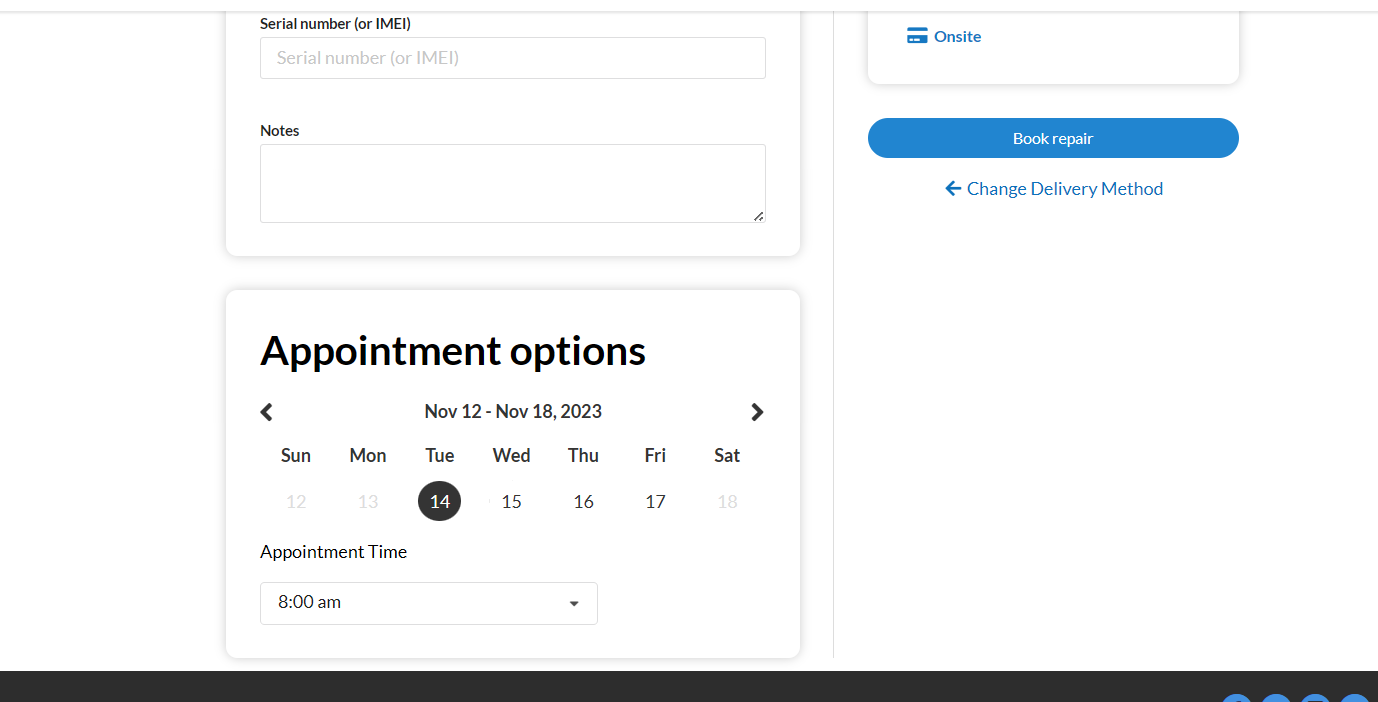Advance to the next week in the calendar
The image size is (1378, 702).
[x=757, y=412]
